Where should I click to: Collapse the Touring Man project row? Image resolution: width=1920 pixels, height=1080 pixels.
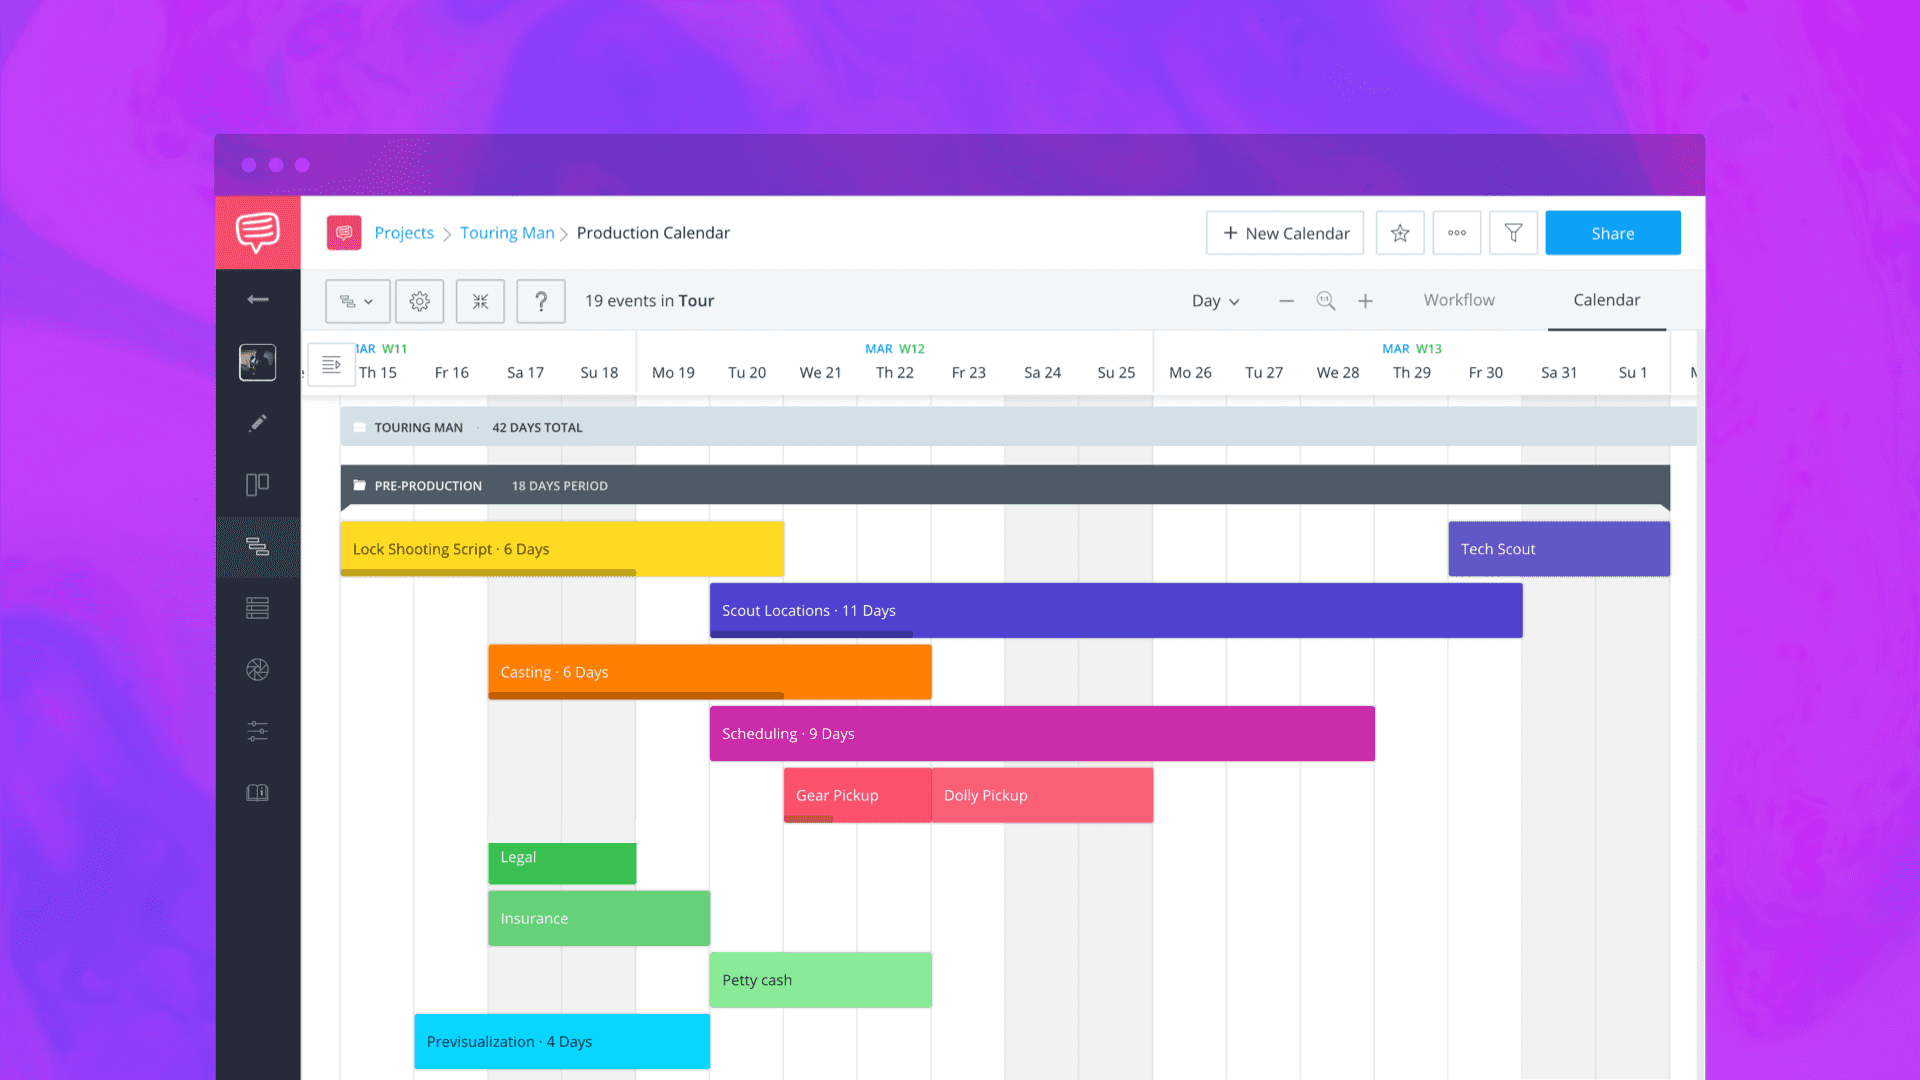(360, 428)
